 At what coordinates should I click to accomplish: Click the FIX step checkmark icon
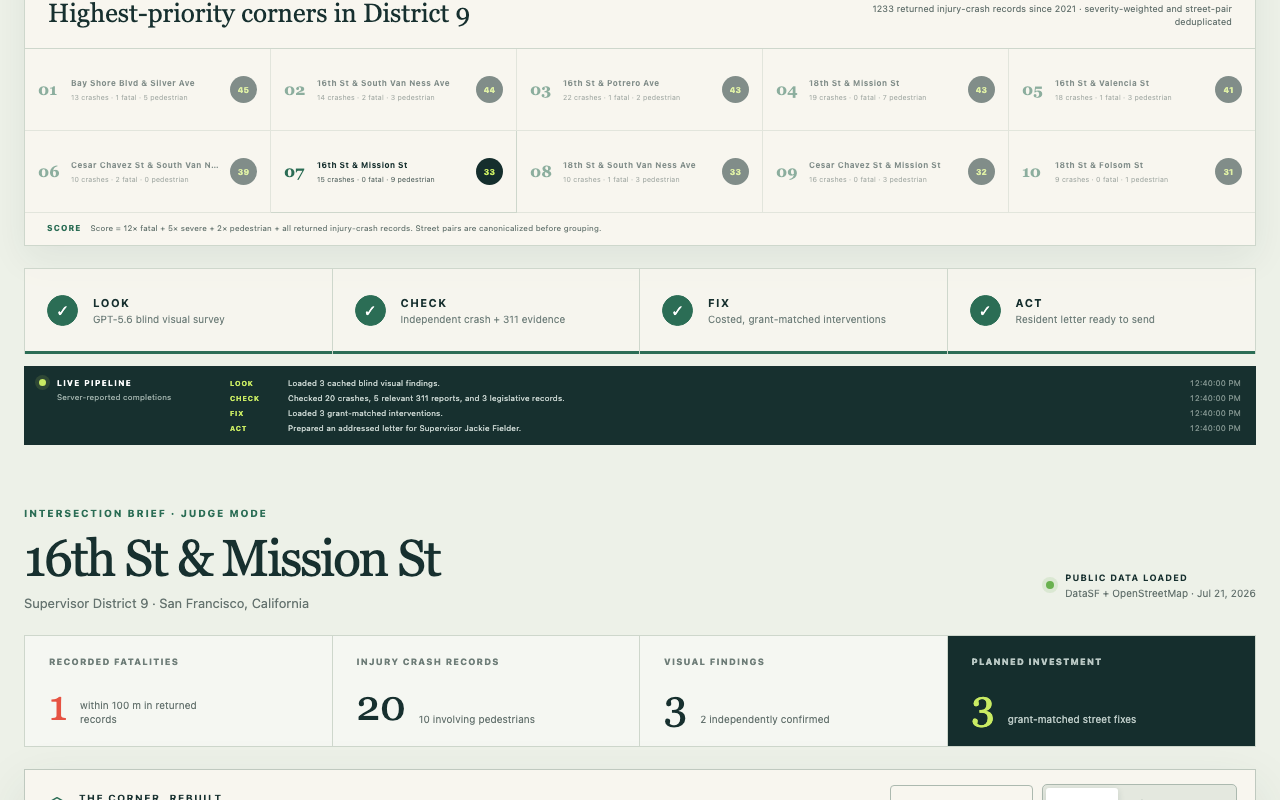(x=677, y=311)
